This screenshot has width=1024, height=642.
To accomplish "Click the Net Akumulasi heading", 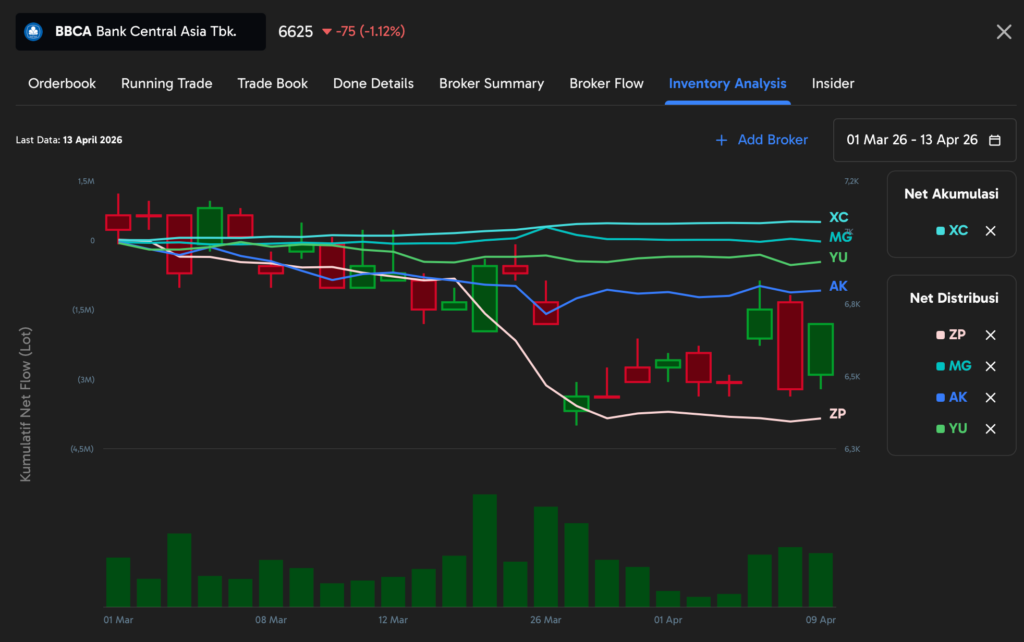I will point(951,194).
